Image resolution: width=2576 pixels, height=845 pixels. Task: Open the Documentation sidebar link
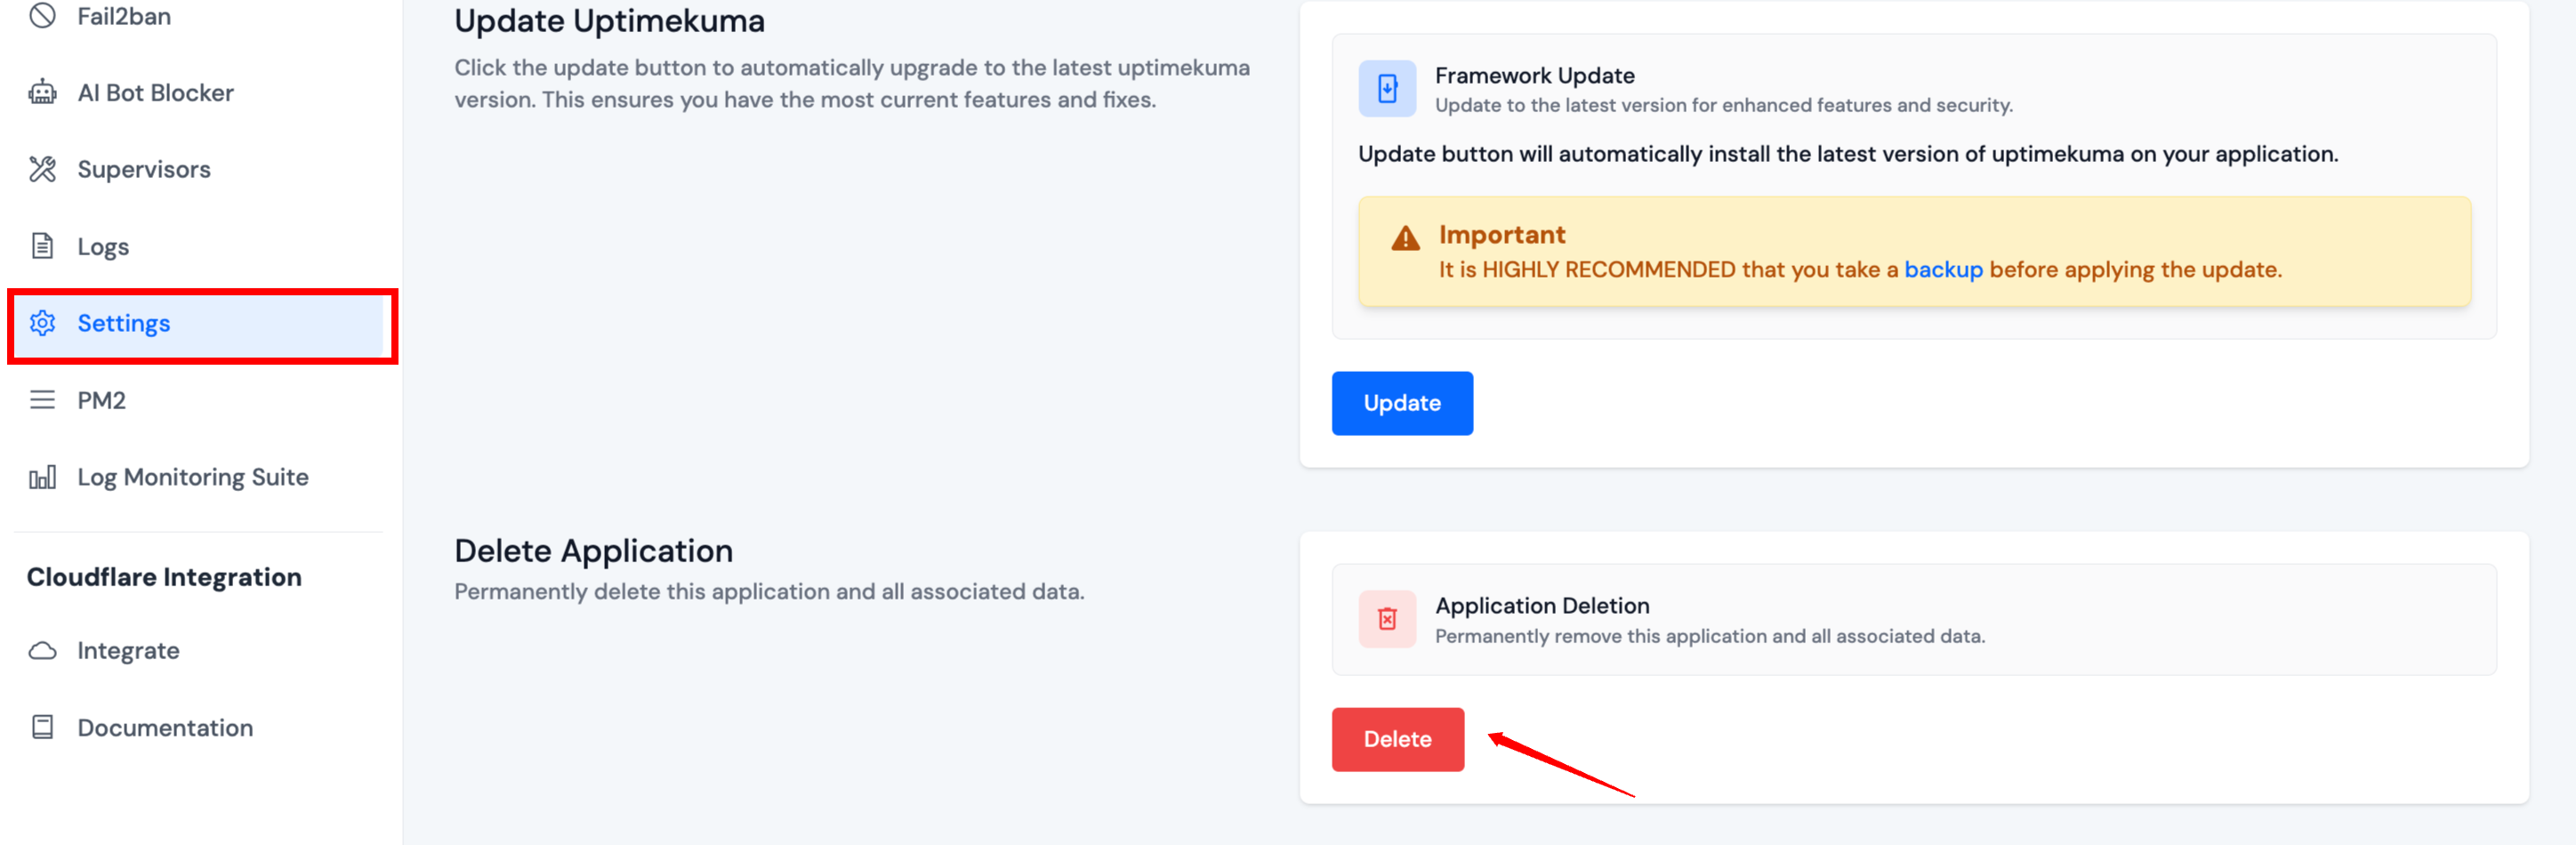point(165,727)
